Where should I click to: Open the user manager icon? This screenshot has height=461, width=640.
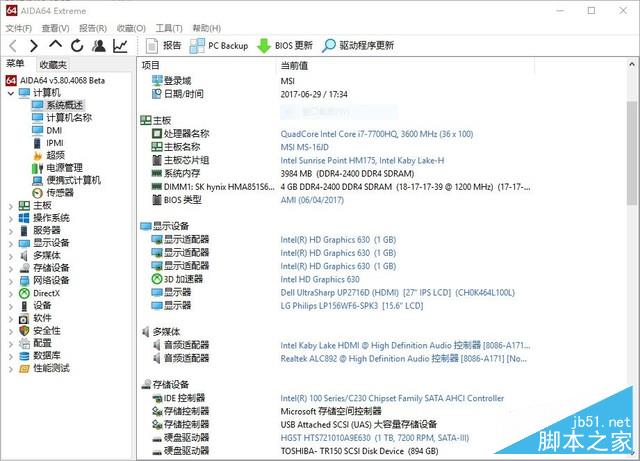coord(98,46)
